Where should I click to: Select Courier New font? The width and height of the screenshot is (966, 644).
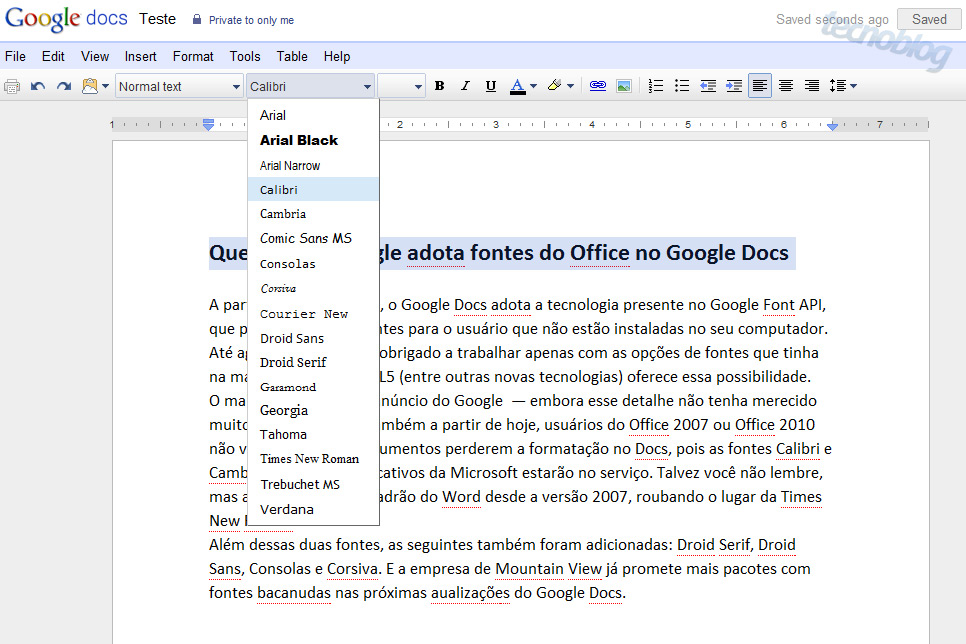click(x=313, y=314)
